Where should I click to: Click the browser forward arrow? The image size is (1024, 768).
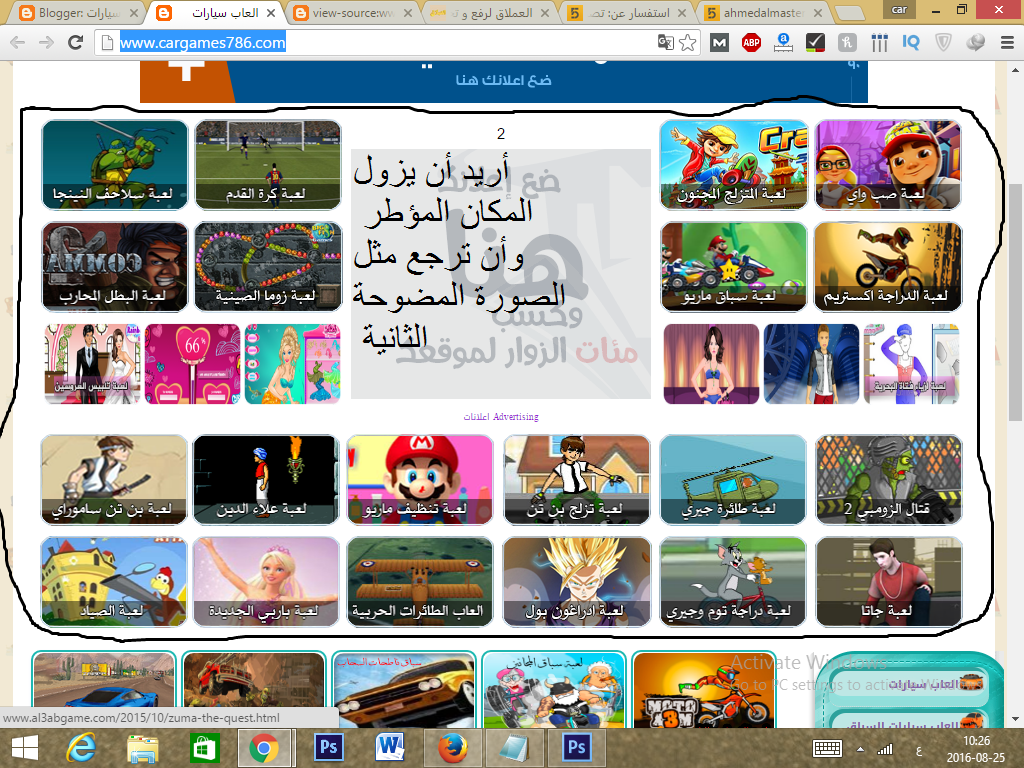[x=46, y=43]
